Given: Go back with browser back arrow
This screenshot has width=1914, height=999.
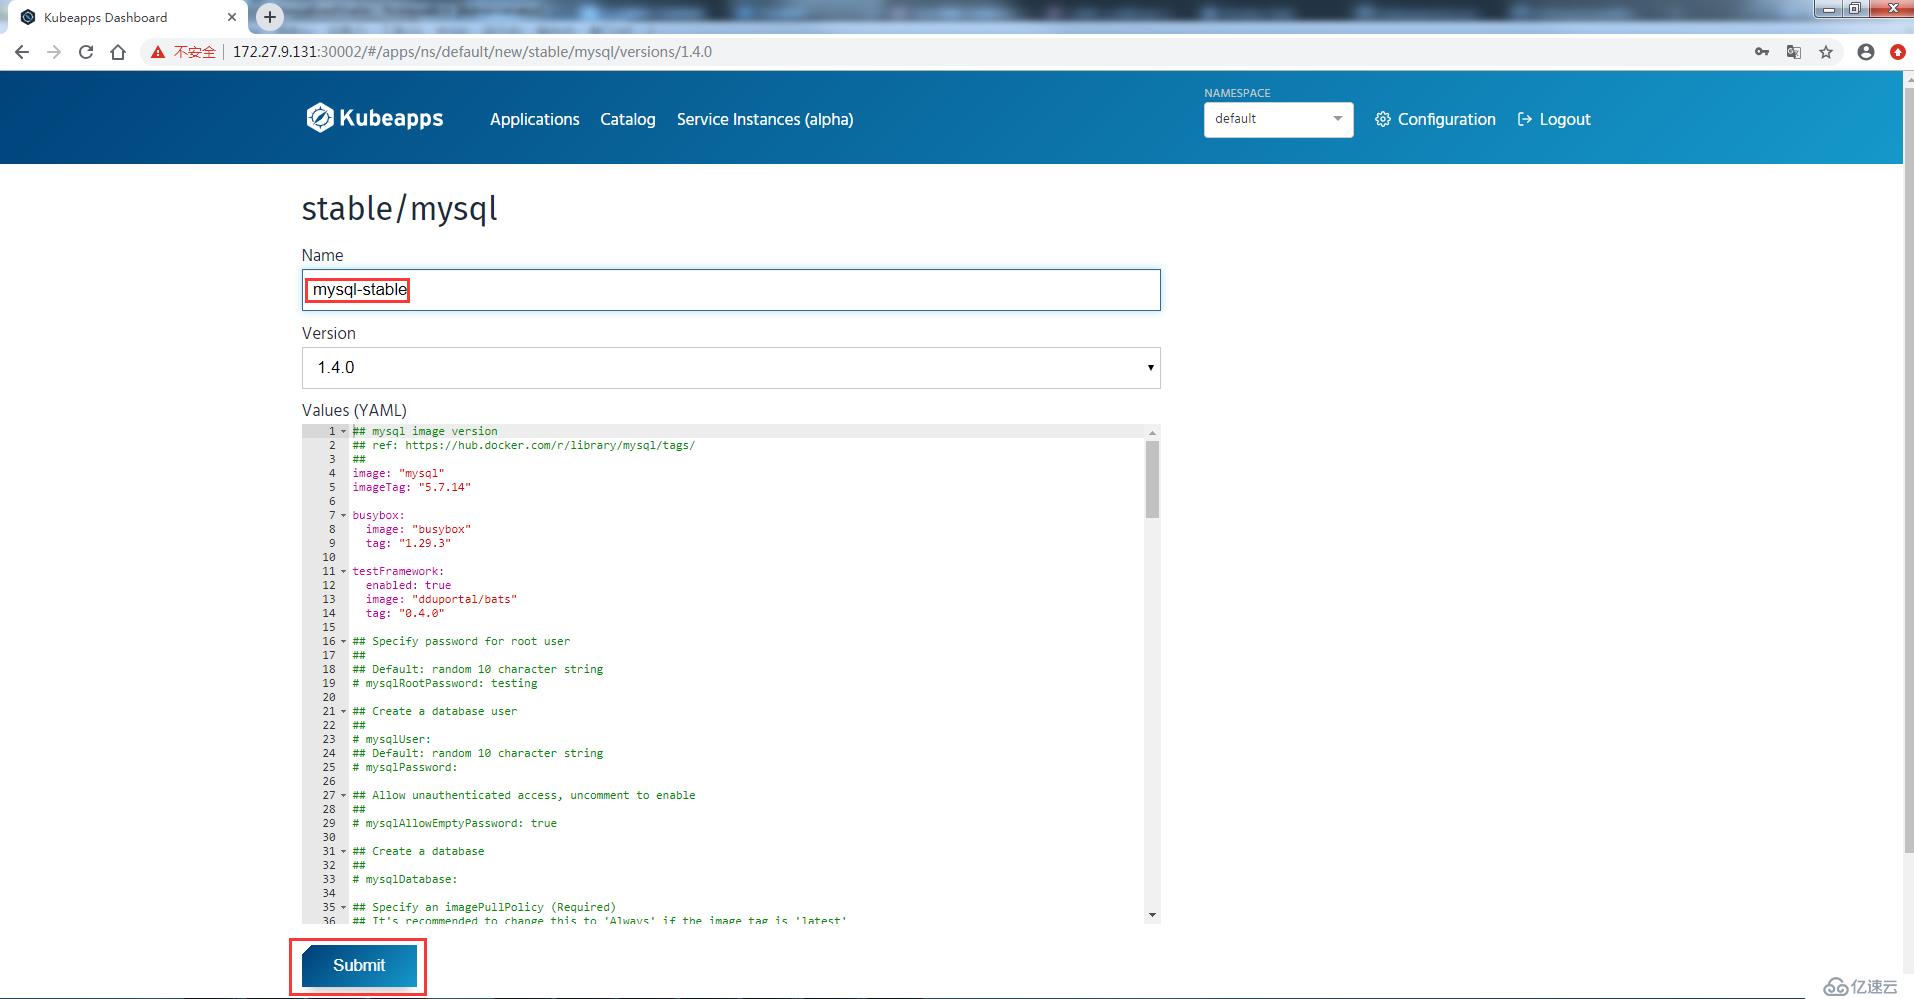Looking at the screenshot, I should point(22,52).
